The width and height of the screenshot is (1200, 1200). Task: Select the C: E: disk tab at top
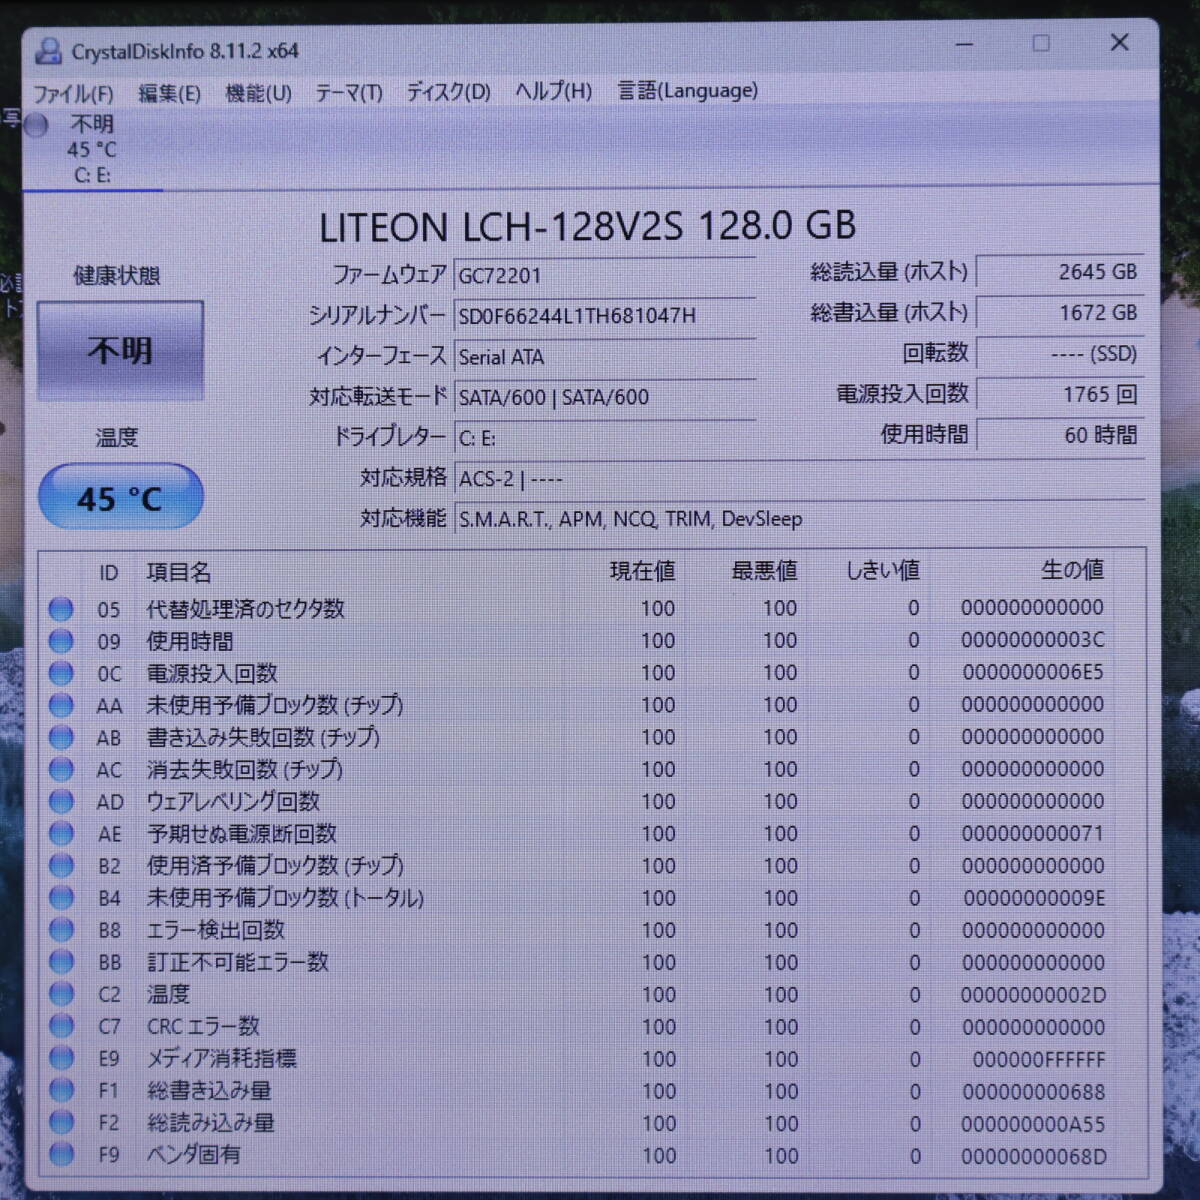(x=92, y=150)
